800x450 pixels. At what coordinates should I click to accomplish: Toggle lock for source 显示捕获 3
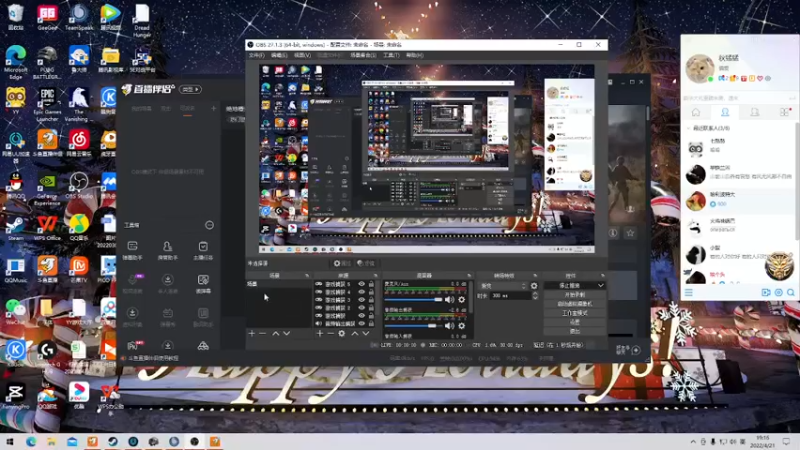click(x=371, y=300)
